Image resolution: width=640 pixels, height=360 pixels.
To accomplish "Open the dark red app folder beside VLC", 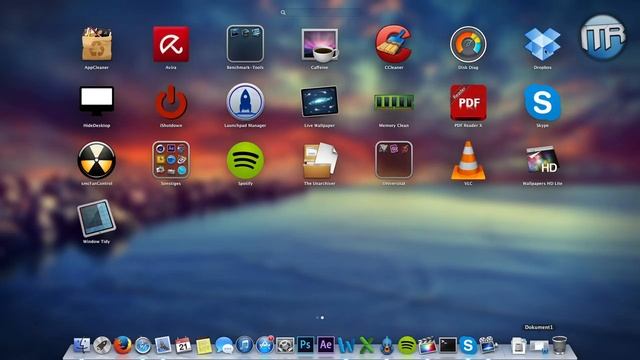I will tap(394, 160).
